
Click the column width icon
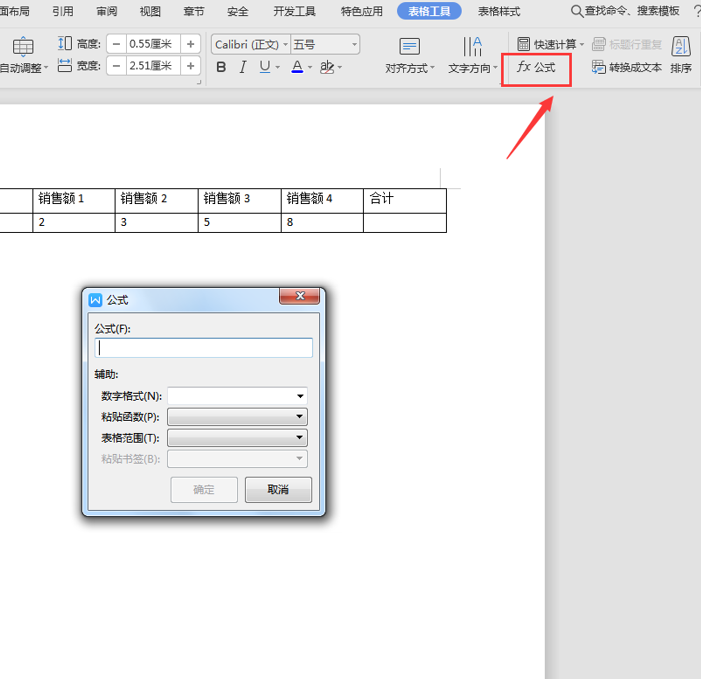click(65, 66)
